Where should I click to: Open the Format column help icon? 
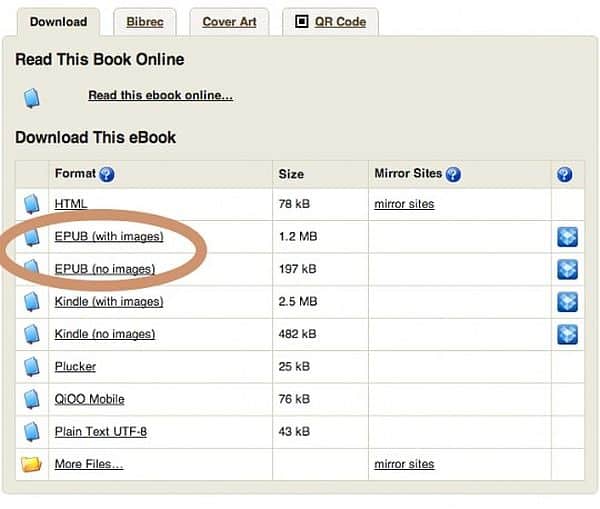107,175
